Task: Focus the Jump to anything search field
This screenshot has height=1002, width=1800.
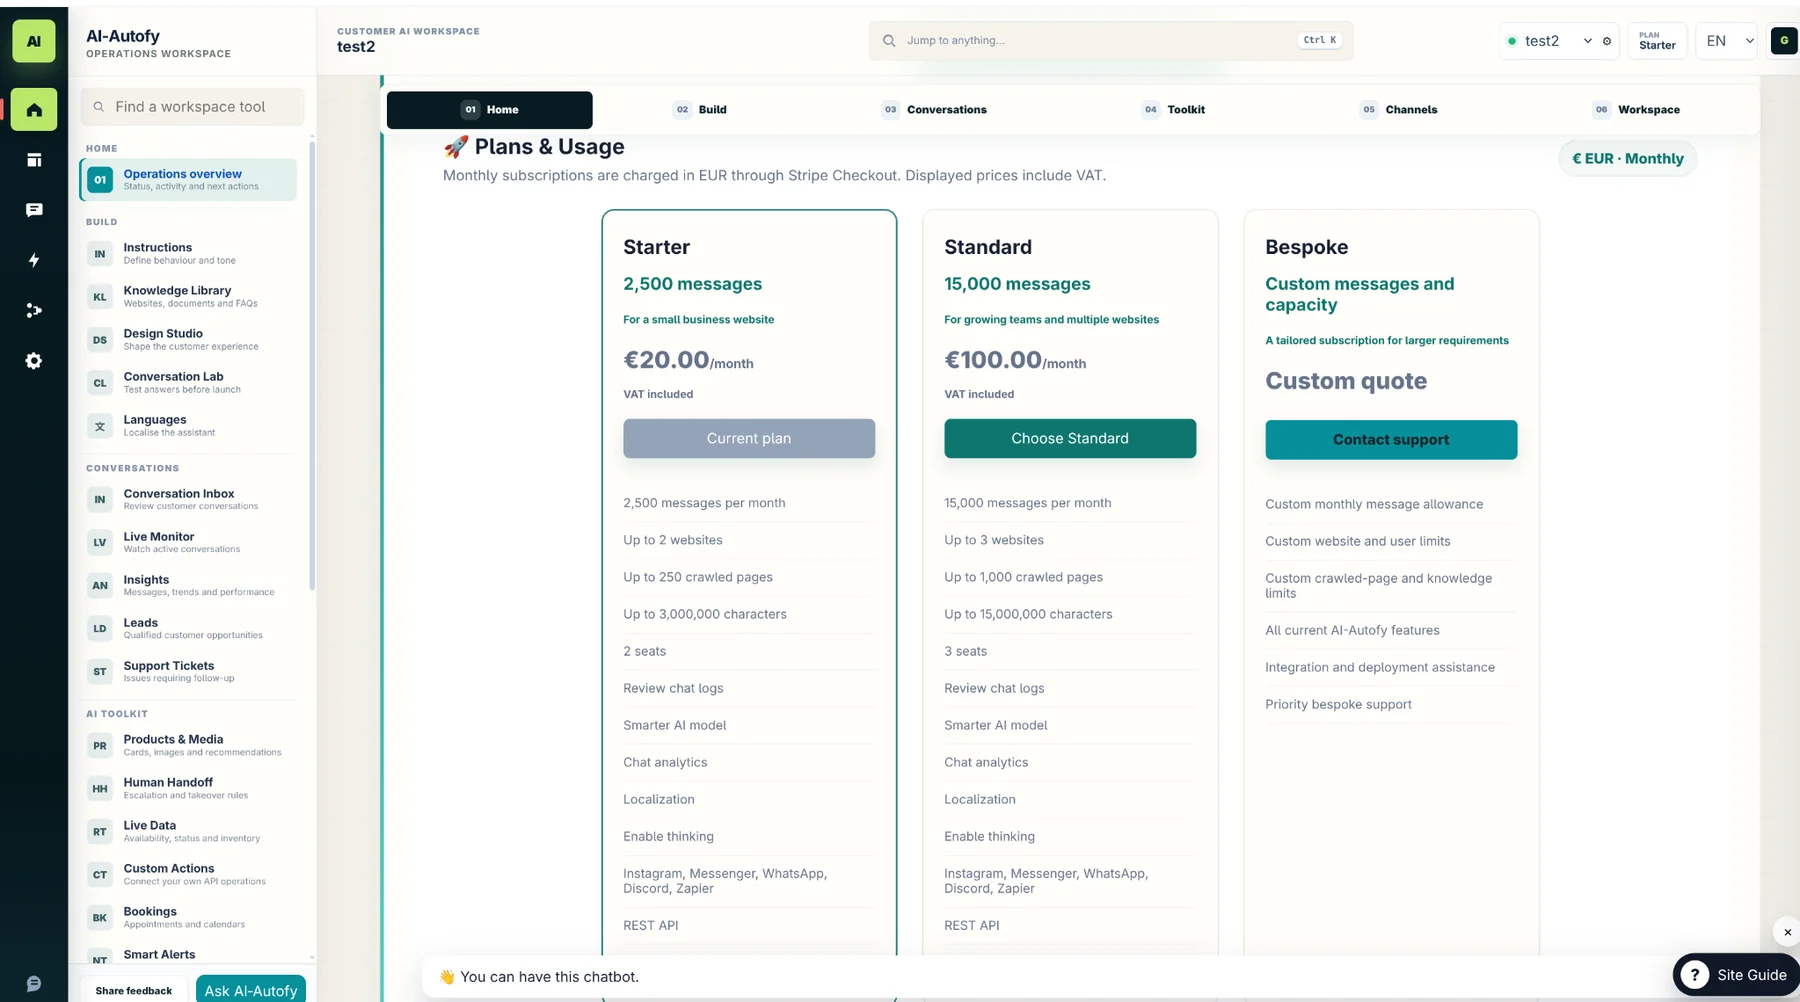Action: 1110,41
